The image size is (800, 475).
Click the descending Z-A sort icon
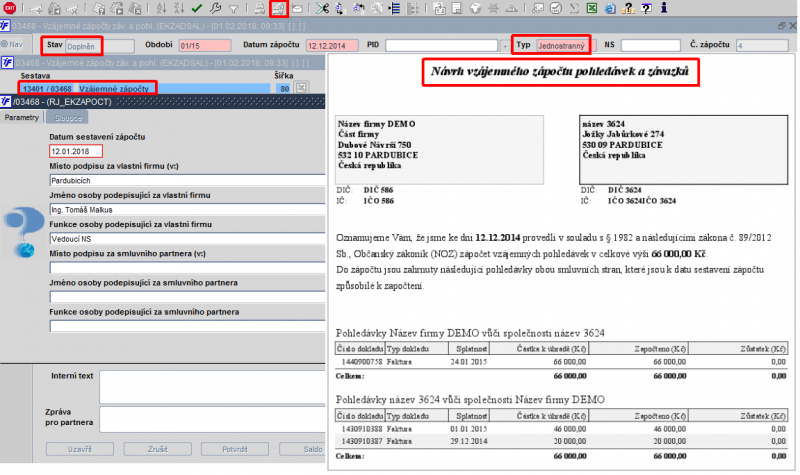coord(179,8)
